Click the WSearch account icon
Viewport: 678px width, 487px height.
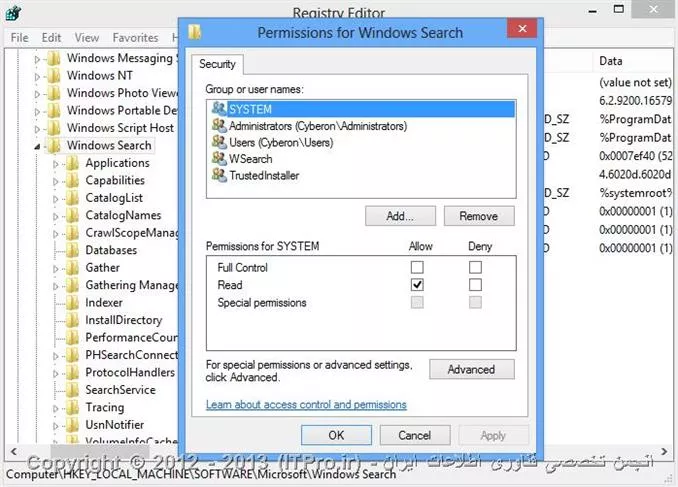point(219,158)
